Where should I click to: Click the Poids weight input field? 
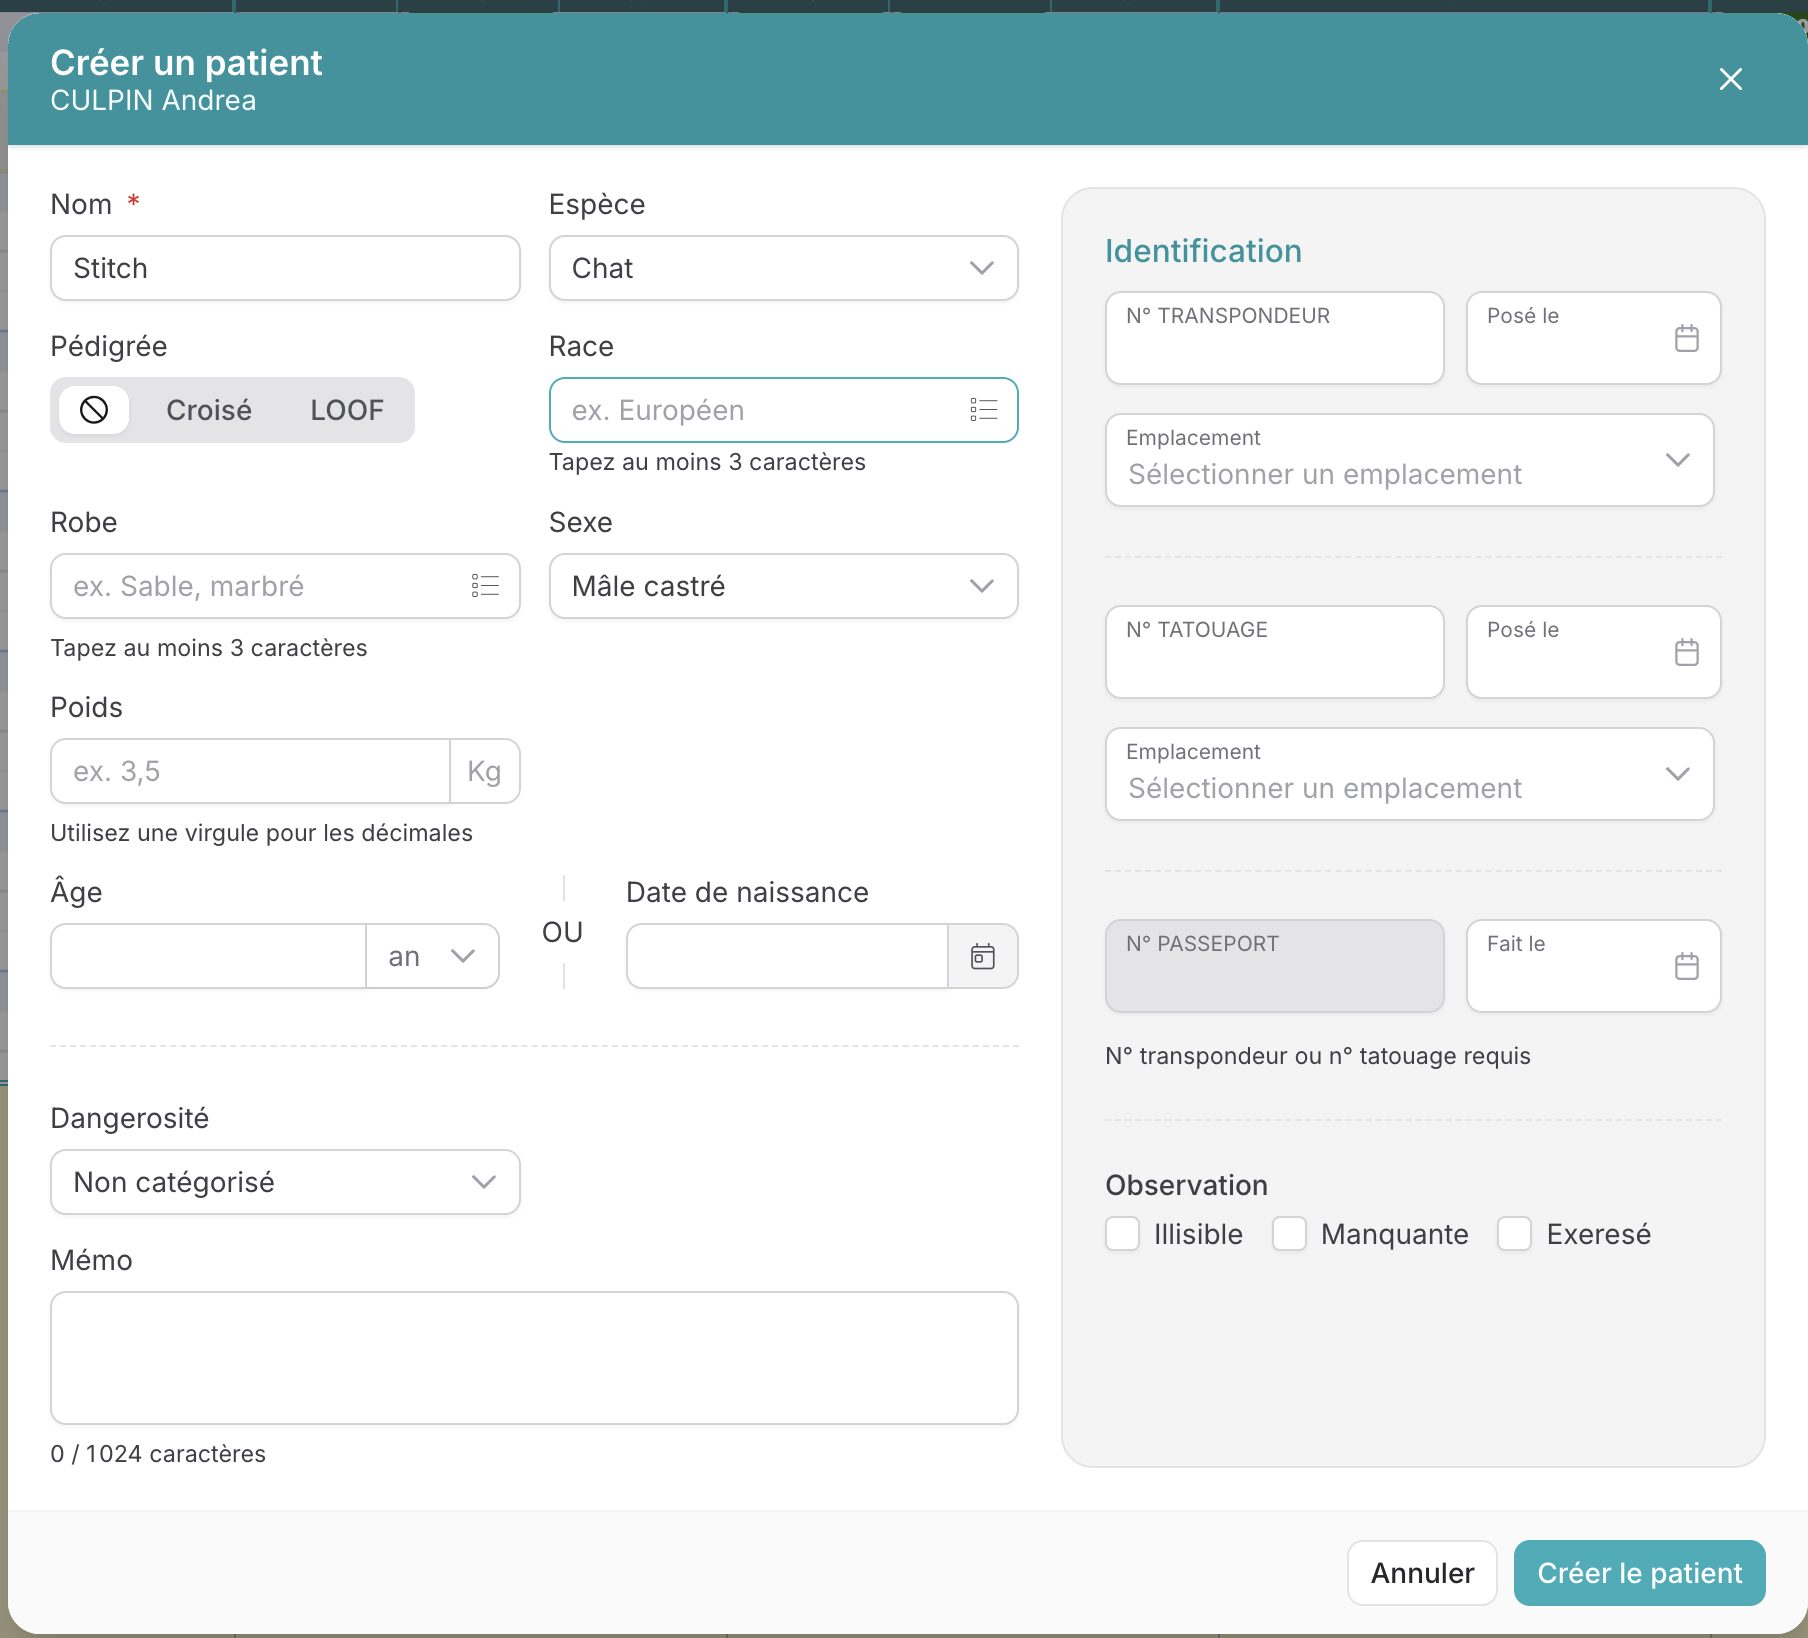(x=250, y=771)
